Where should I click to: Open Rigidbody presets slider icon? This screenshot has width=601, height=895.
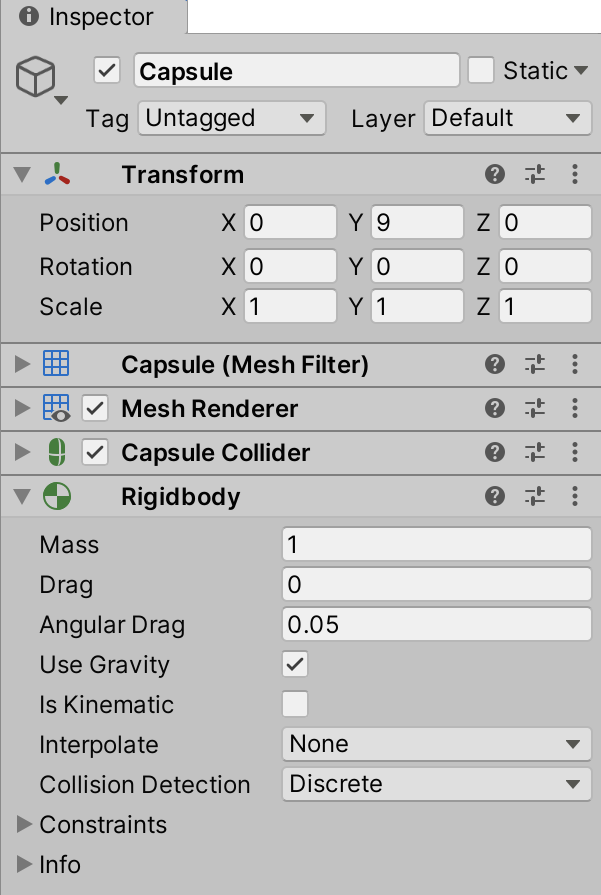click(535, 497)
